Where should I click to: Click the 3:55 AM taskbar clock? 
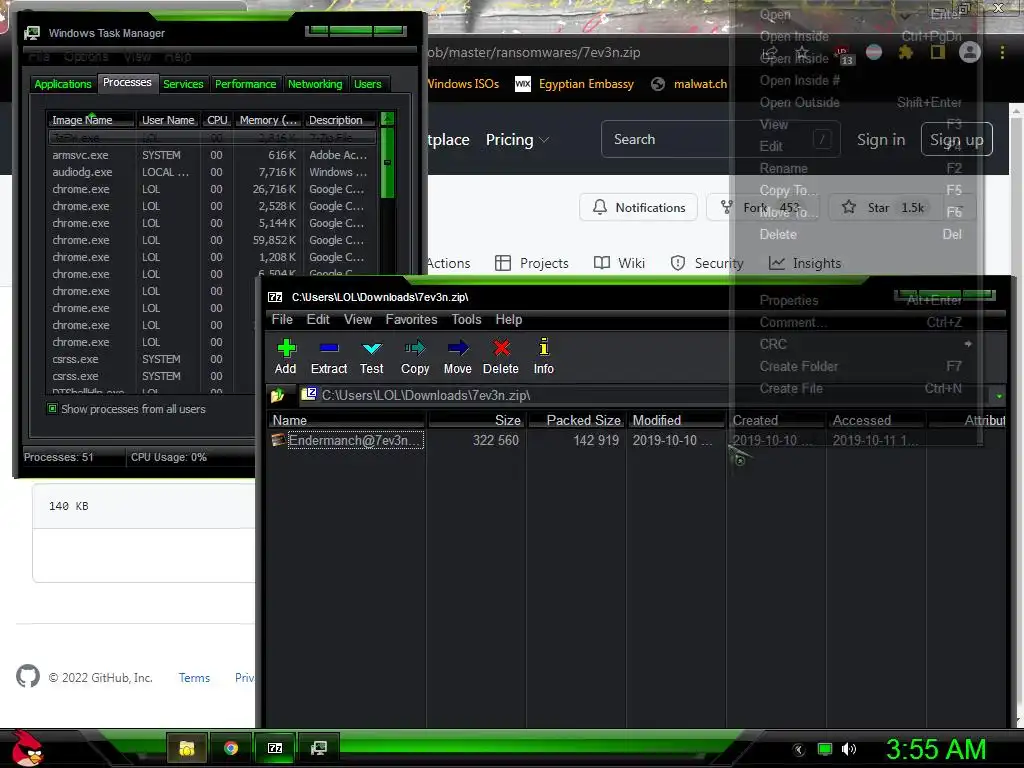(x=936, y=749)
